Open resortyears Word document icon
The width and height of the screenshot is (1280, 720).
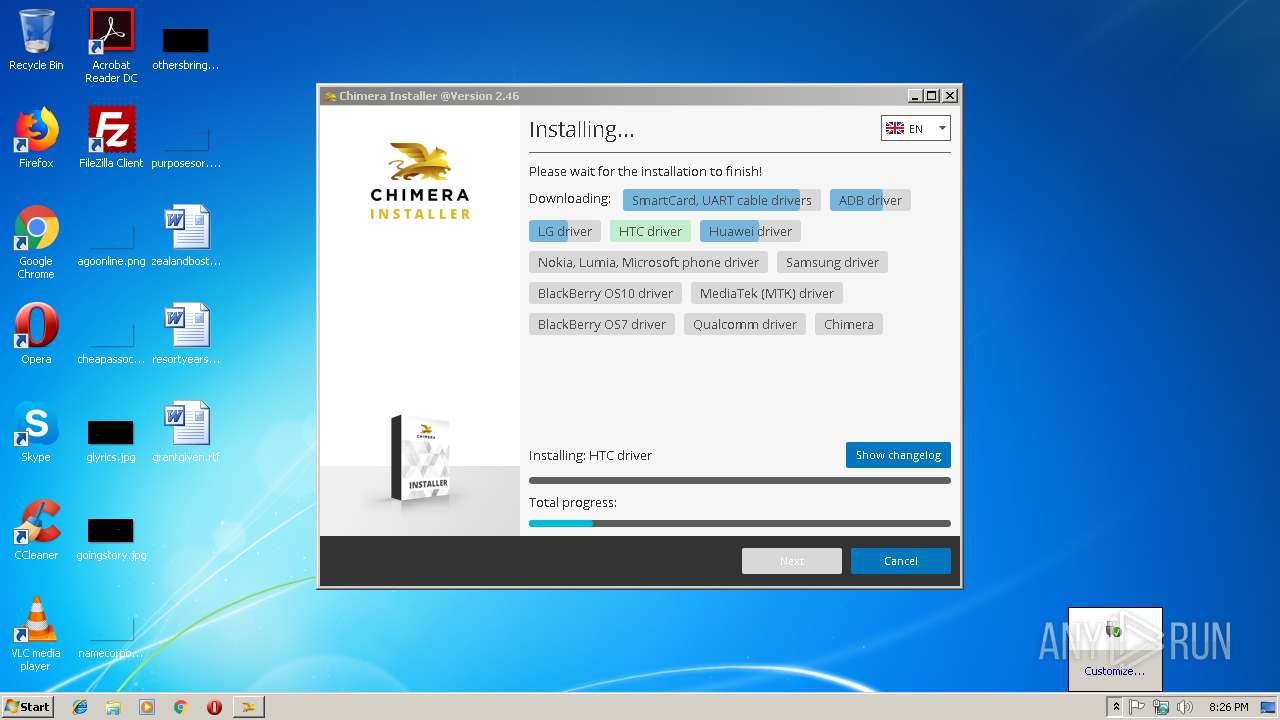pos(186,334)
